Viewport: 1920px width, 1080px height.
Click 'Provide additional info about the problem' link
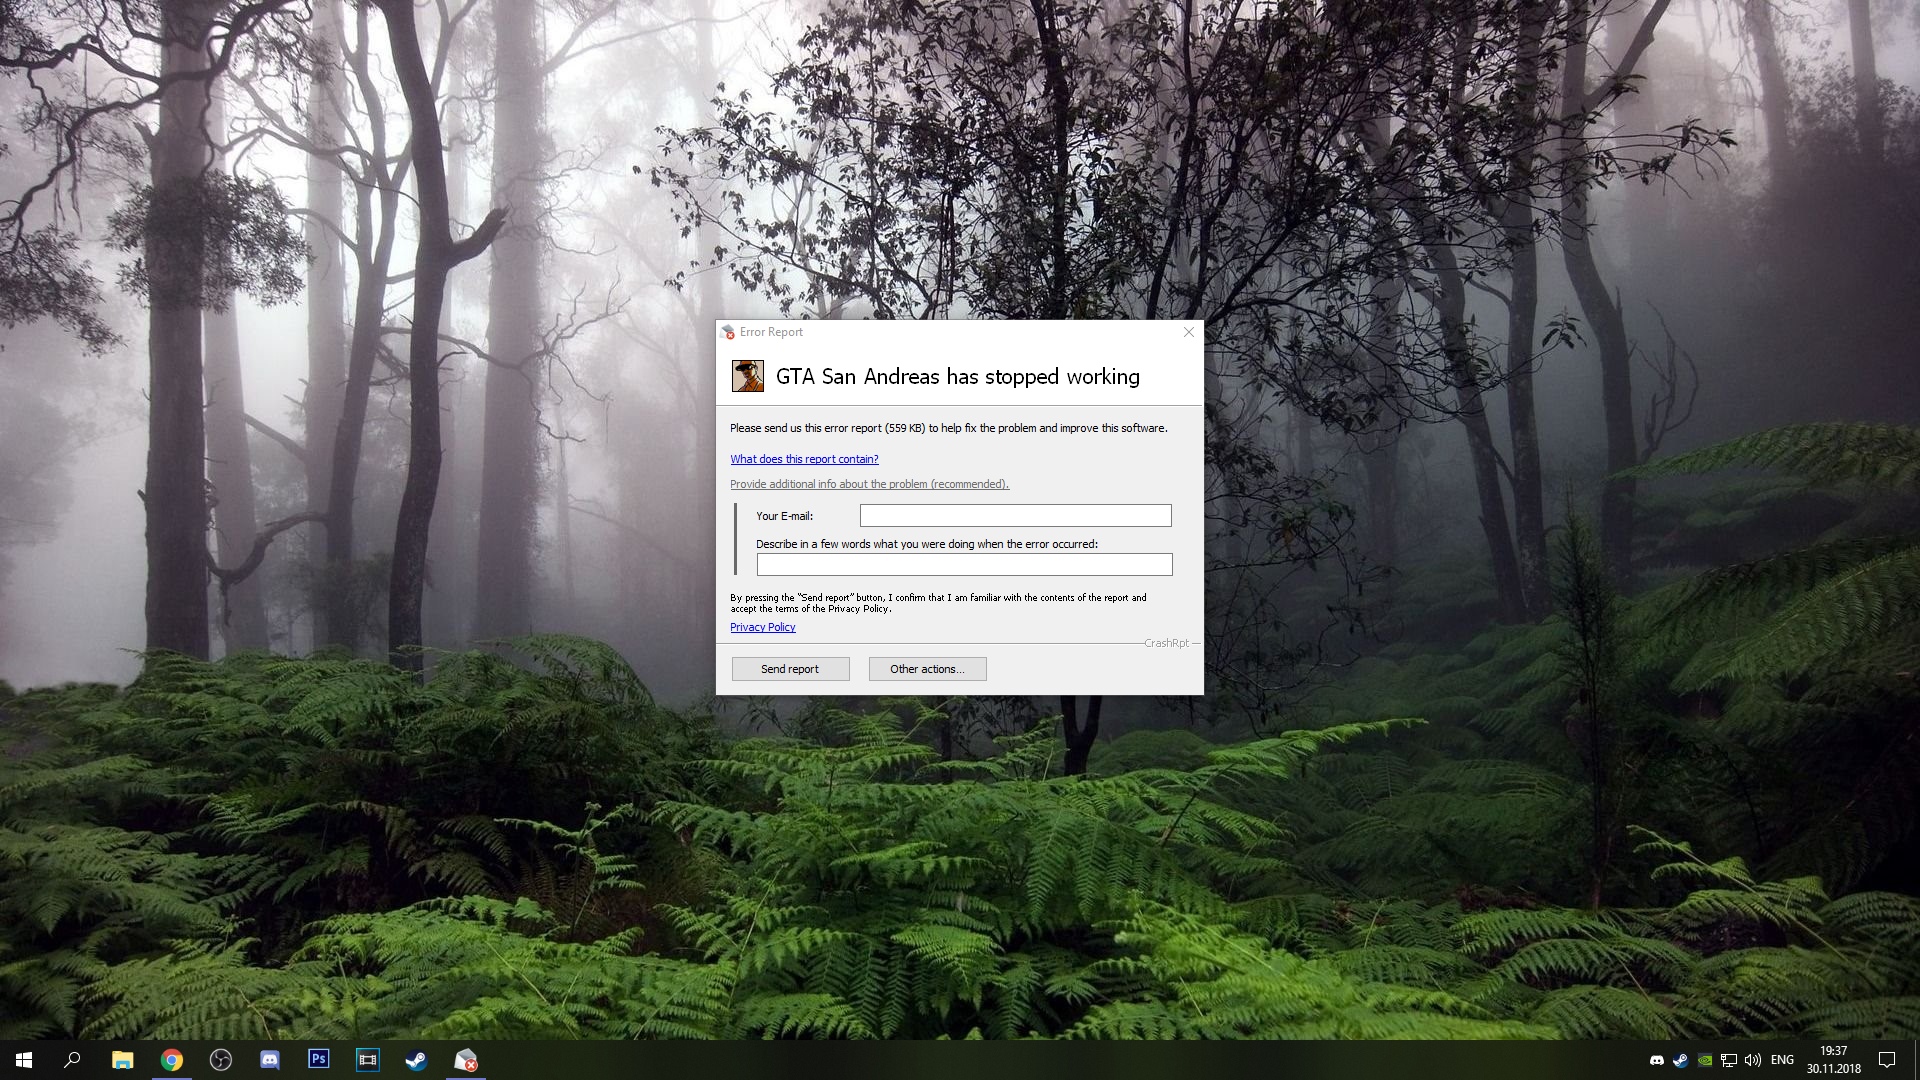[869, 484]
